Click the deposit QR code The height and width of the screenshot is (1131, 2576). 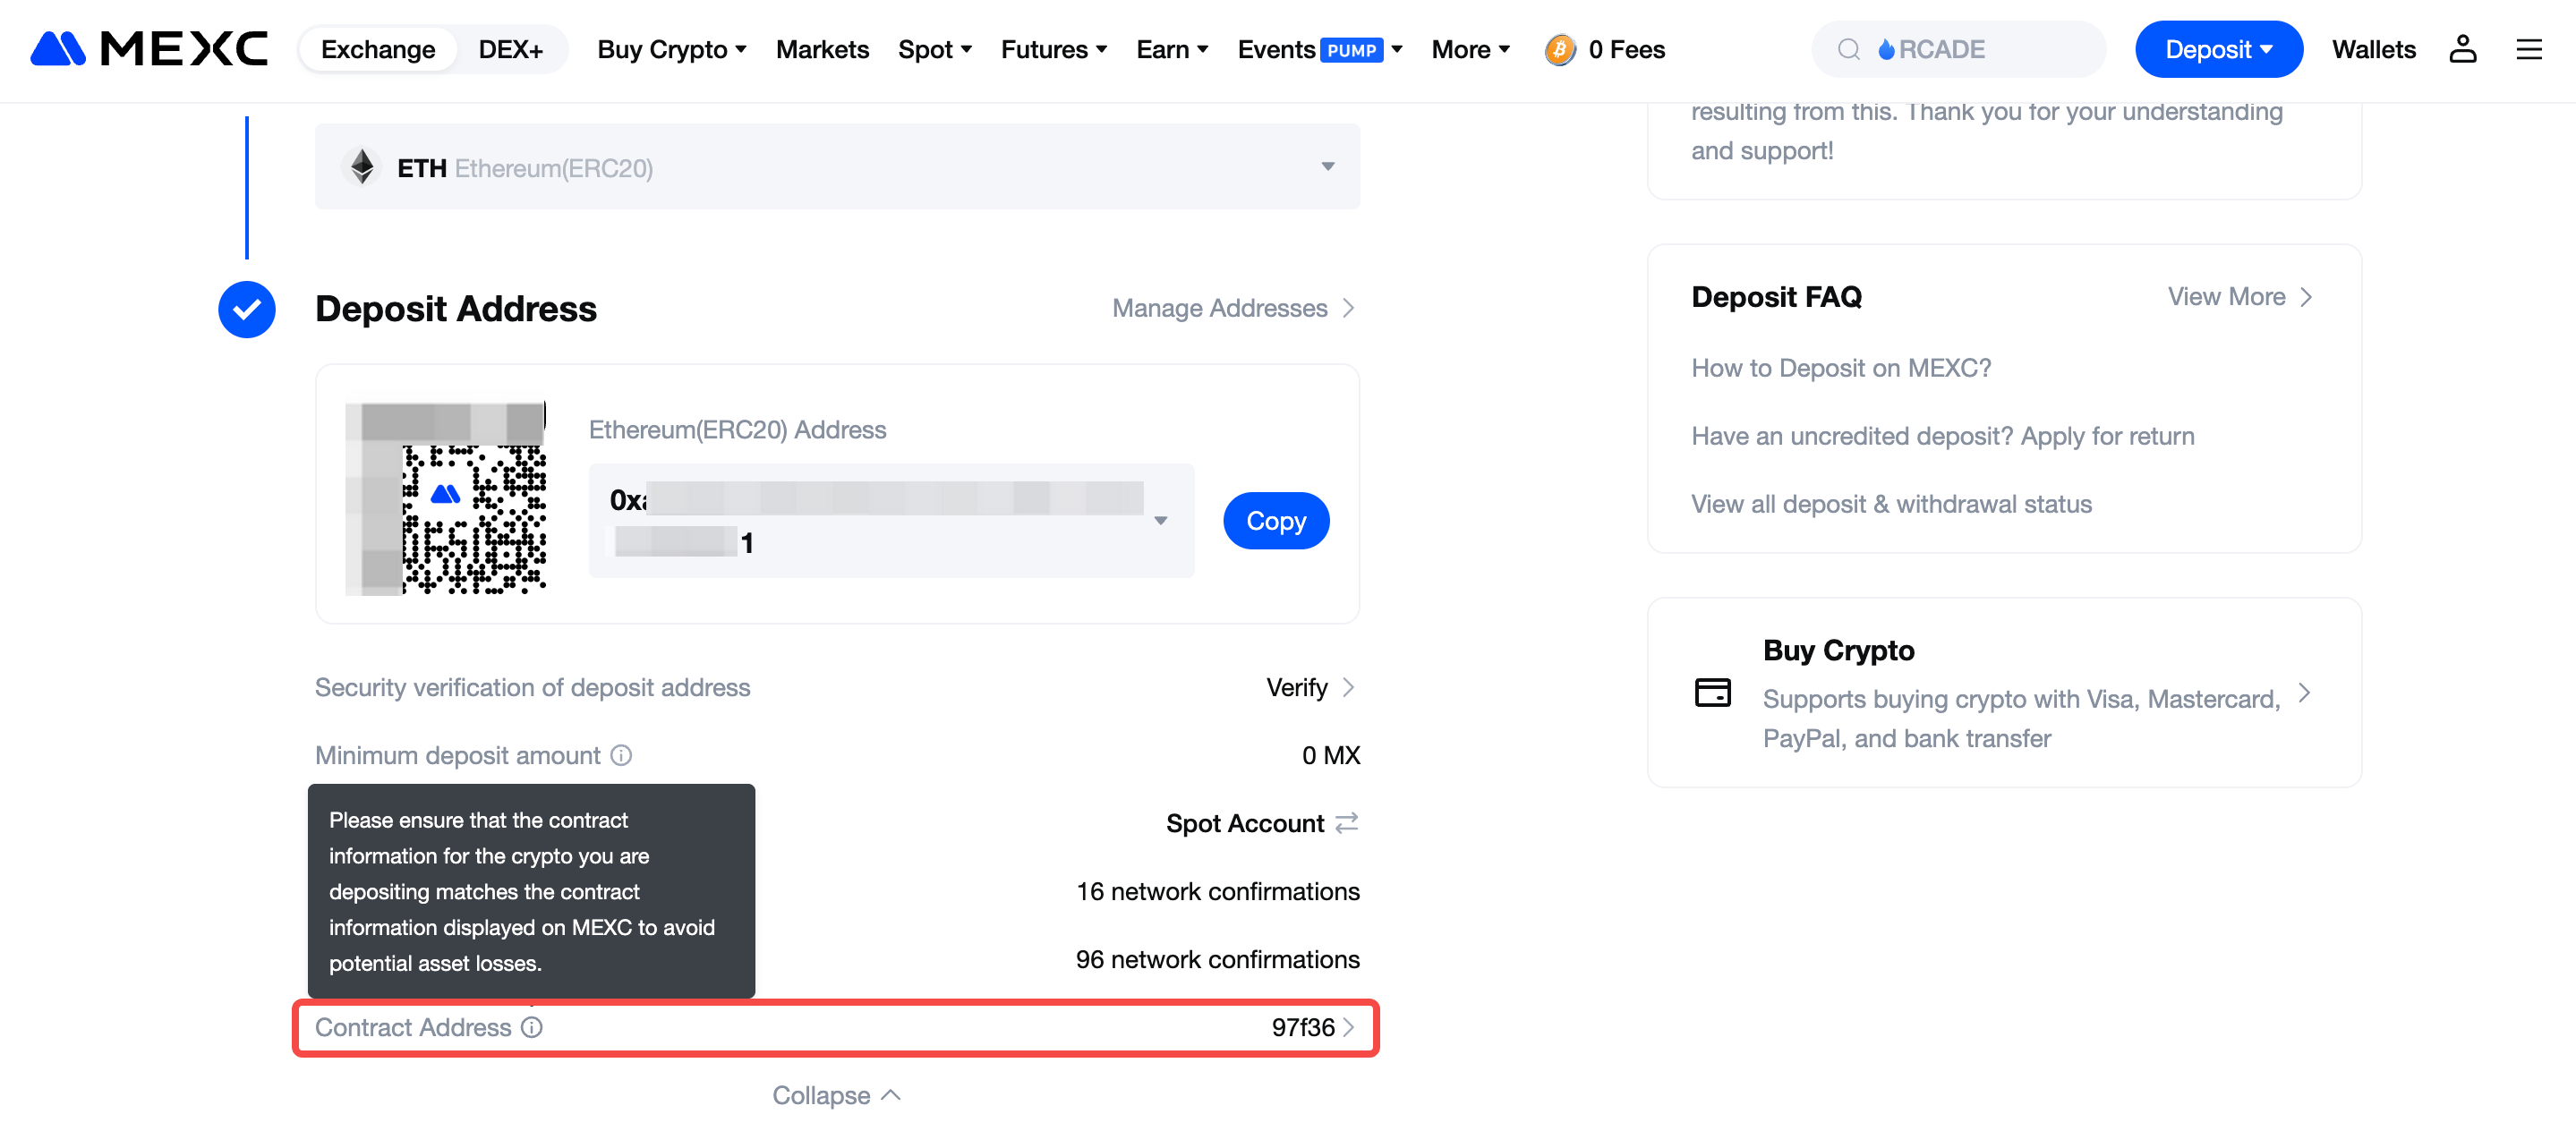tap(446, 498)
